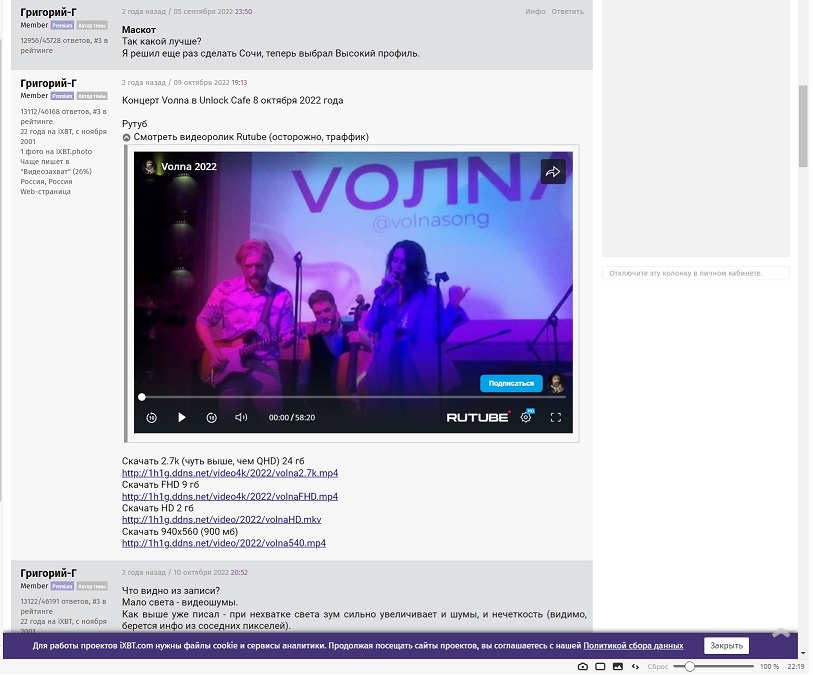
Task: Click the video time display 00:00 / 58:20
Action: point(292,417)
